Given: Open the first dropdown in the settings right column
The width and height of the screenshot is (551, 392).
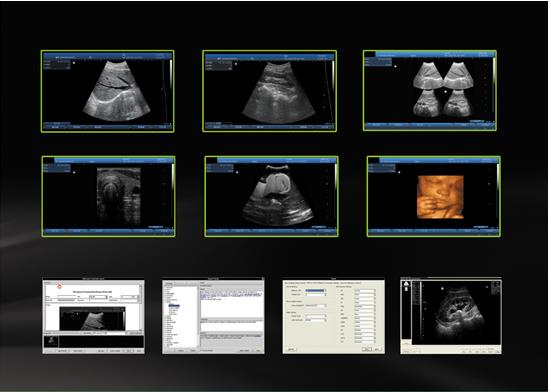Looking at the screenshot, I should click(x=365, y=291).
